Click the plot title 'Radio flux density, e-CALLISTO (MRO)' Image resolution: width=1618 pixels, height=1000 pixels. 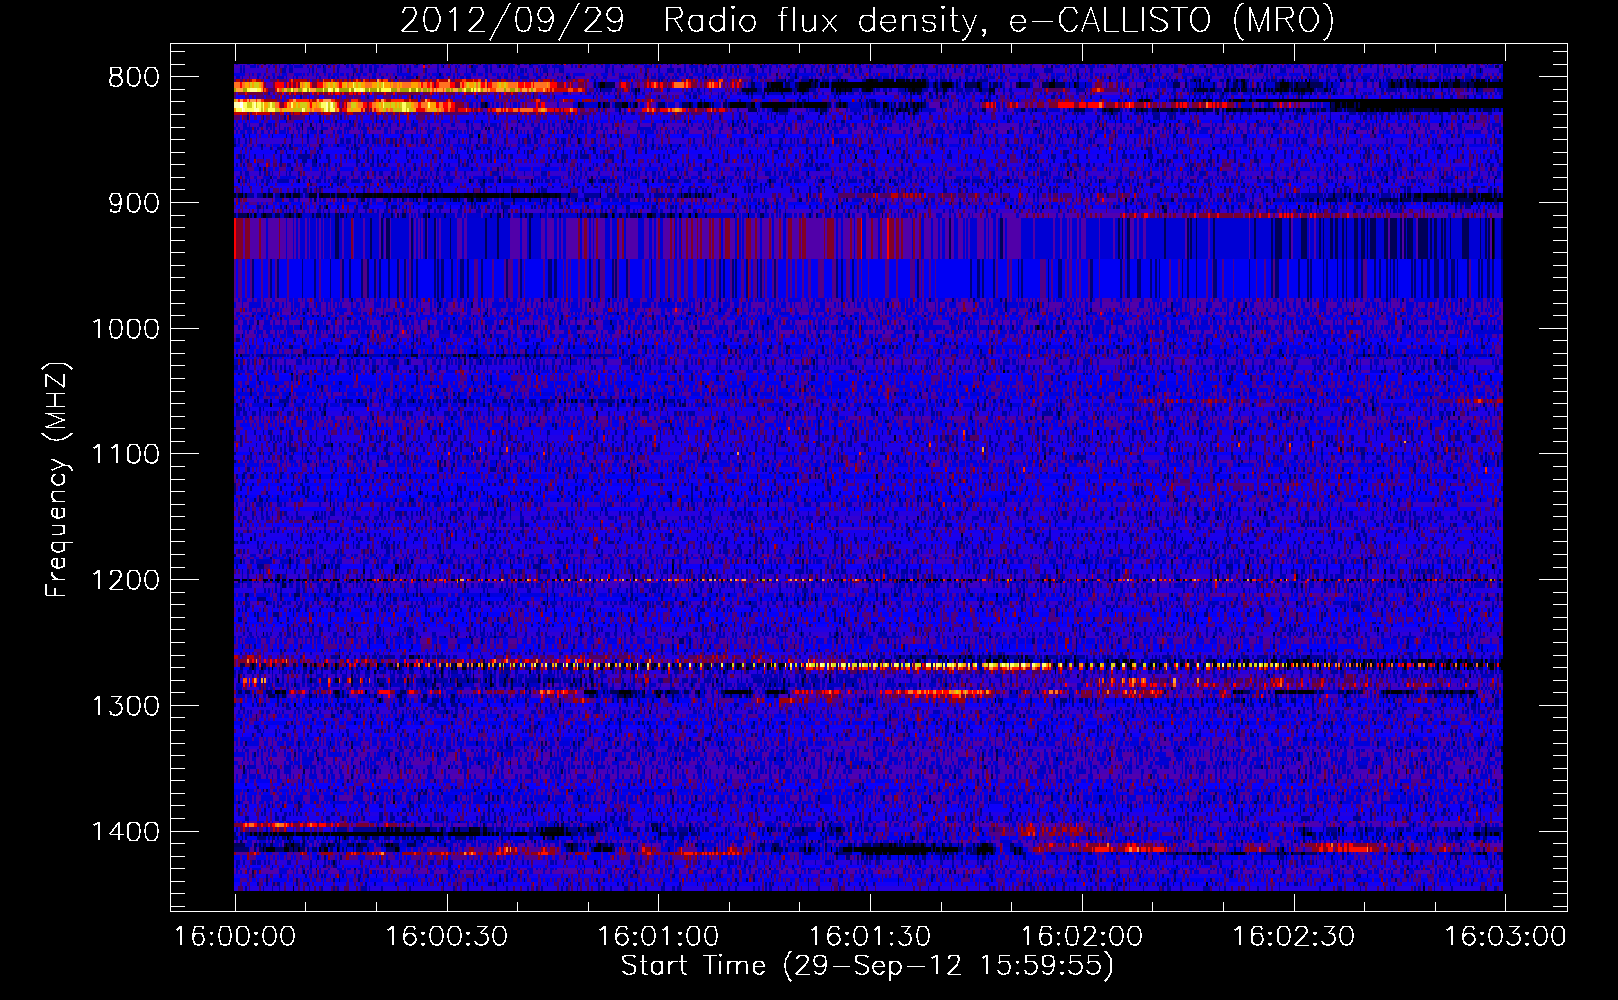click(x=998, y=20)
